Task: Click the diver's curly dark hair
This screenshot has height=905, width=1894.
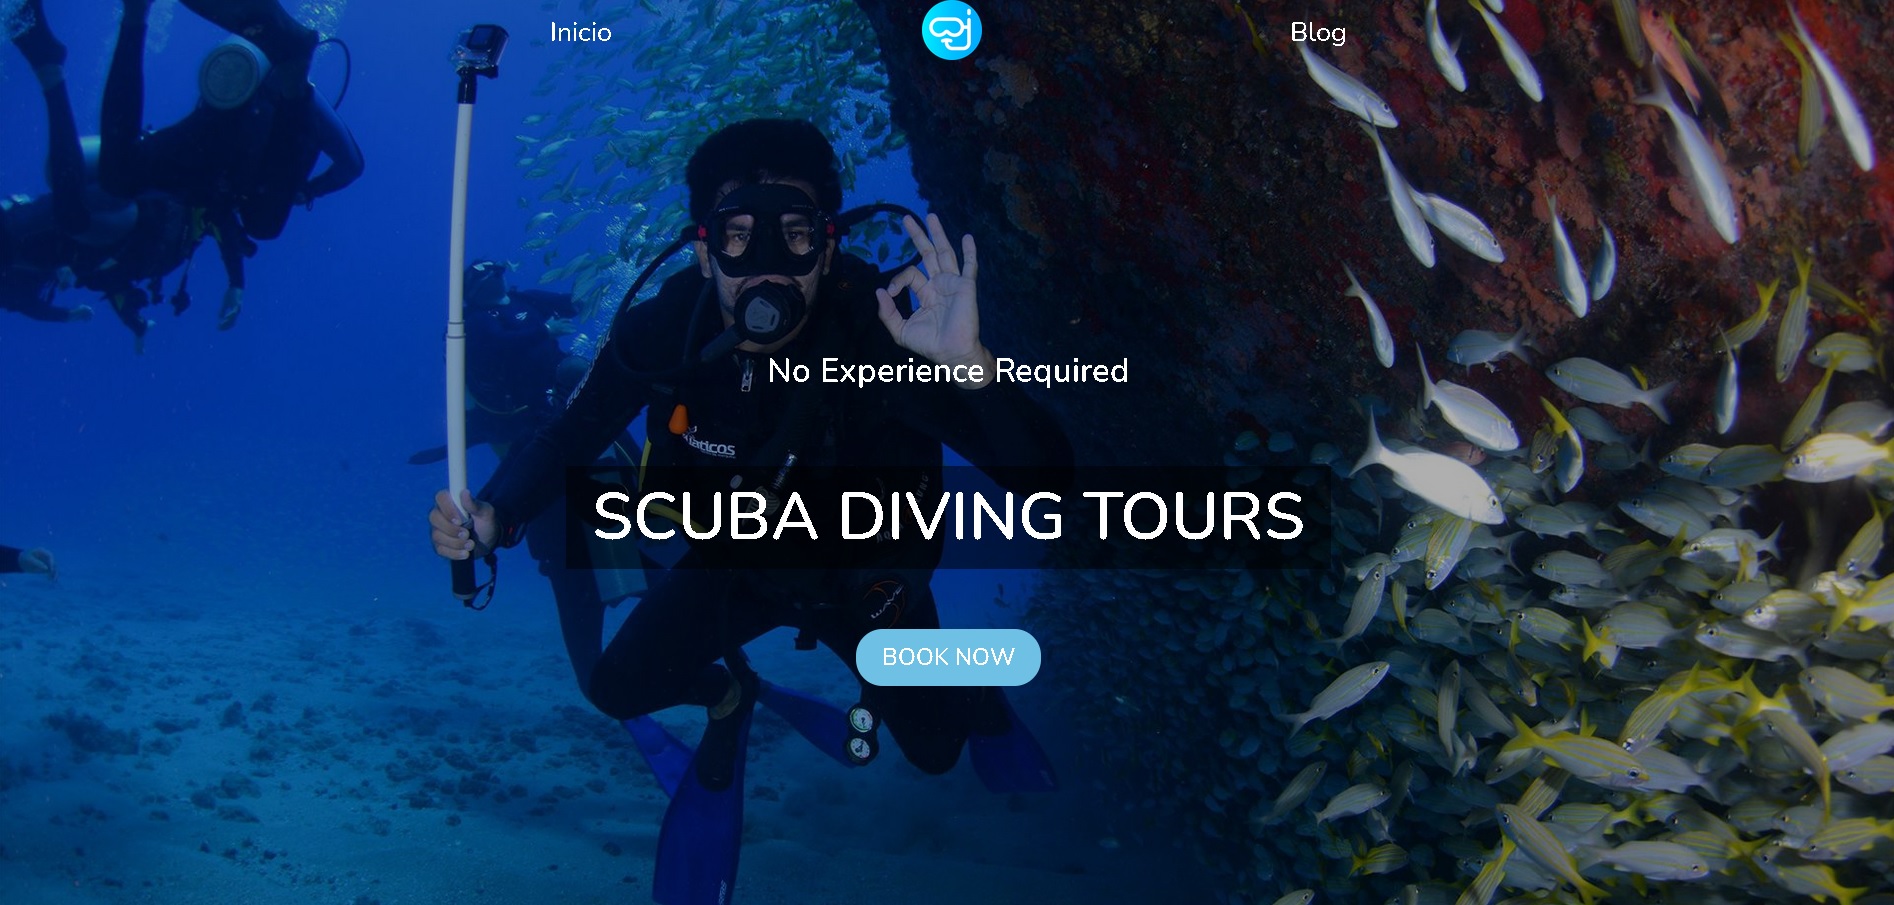Action: point(763,160)
